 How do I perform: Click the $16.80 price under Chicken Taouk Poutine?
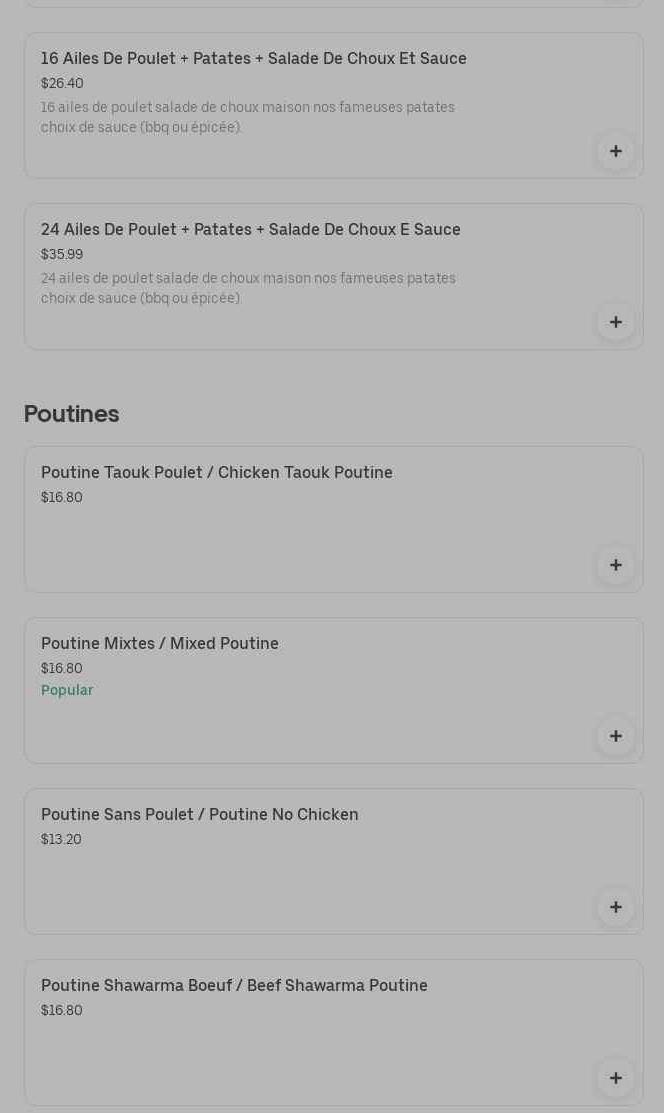[x=62, y=497]
